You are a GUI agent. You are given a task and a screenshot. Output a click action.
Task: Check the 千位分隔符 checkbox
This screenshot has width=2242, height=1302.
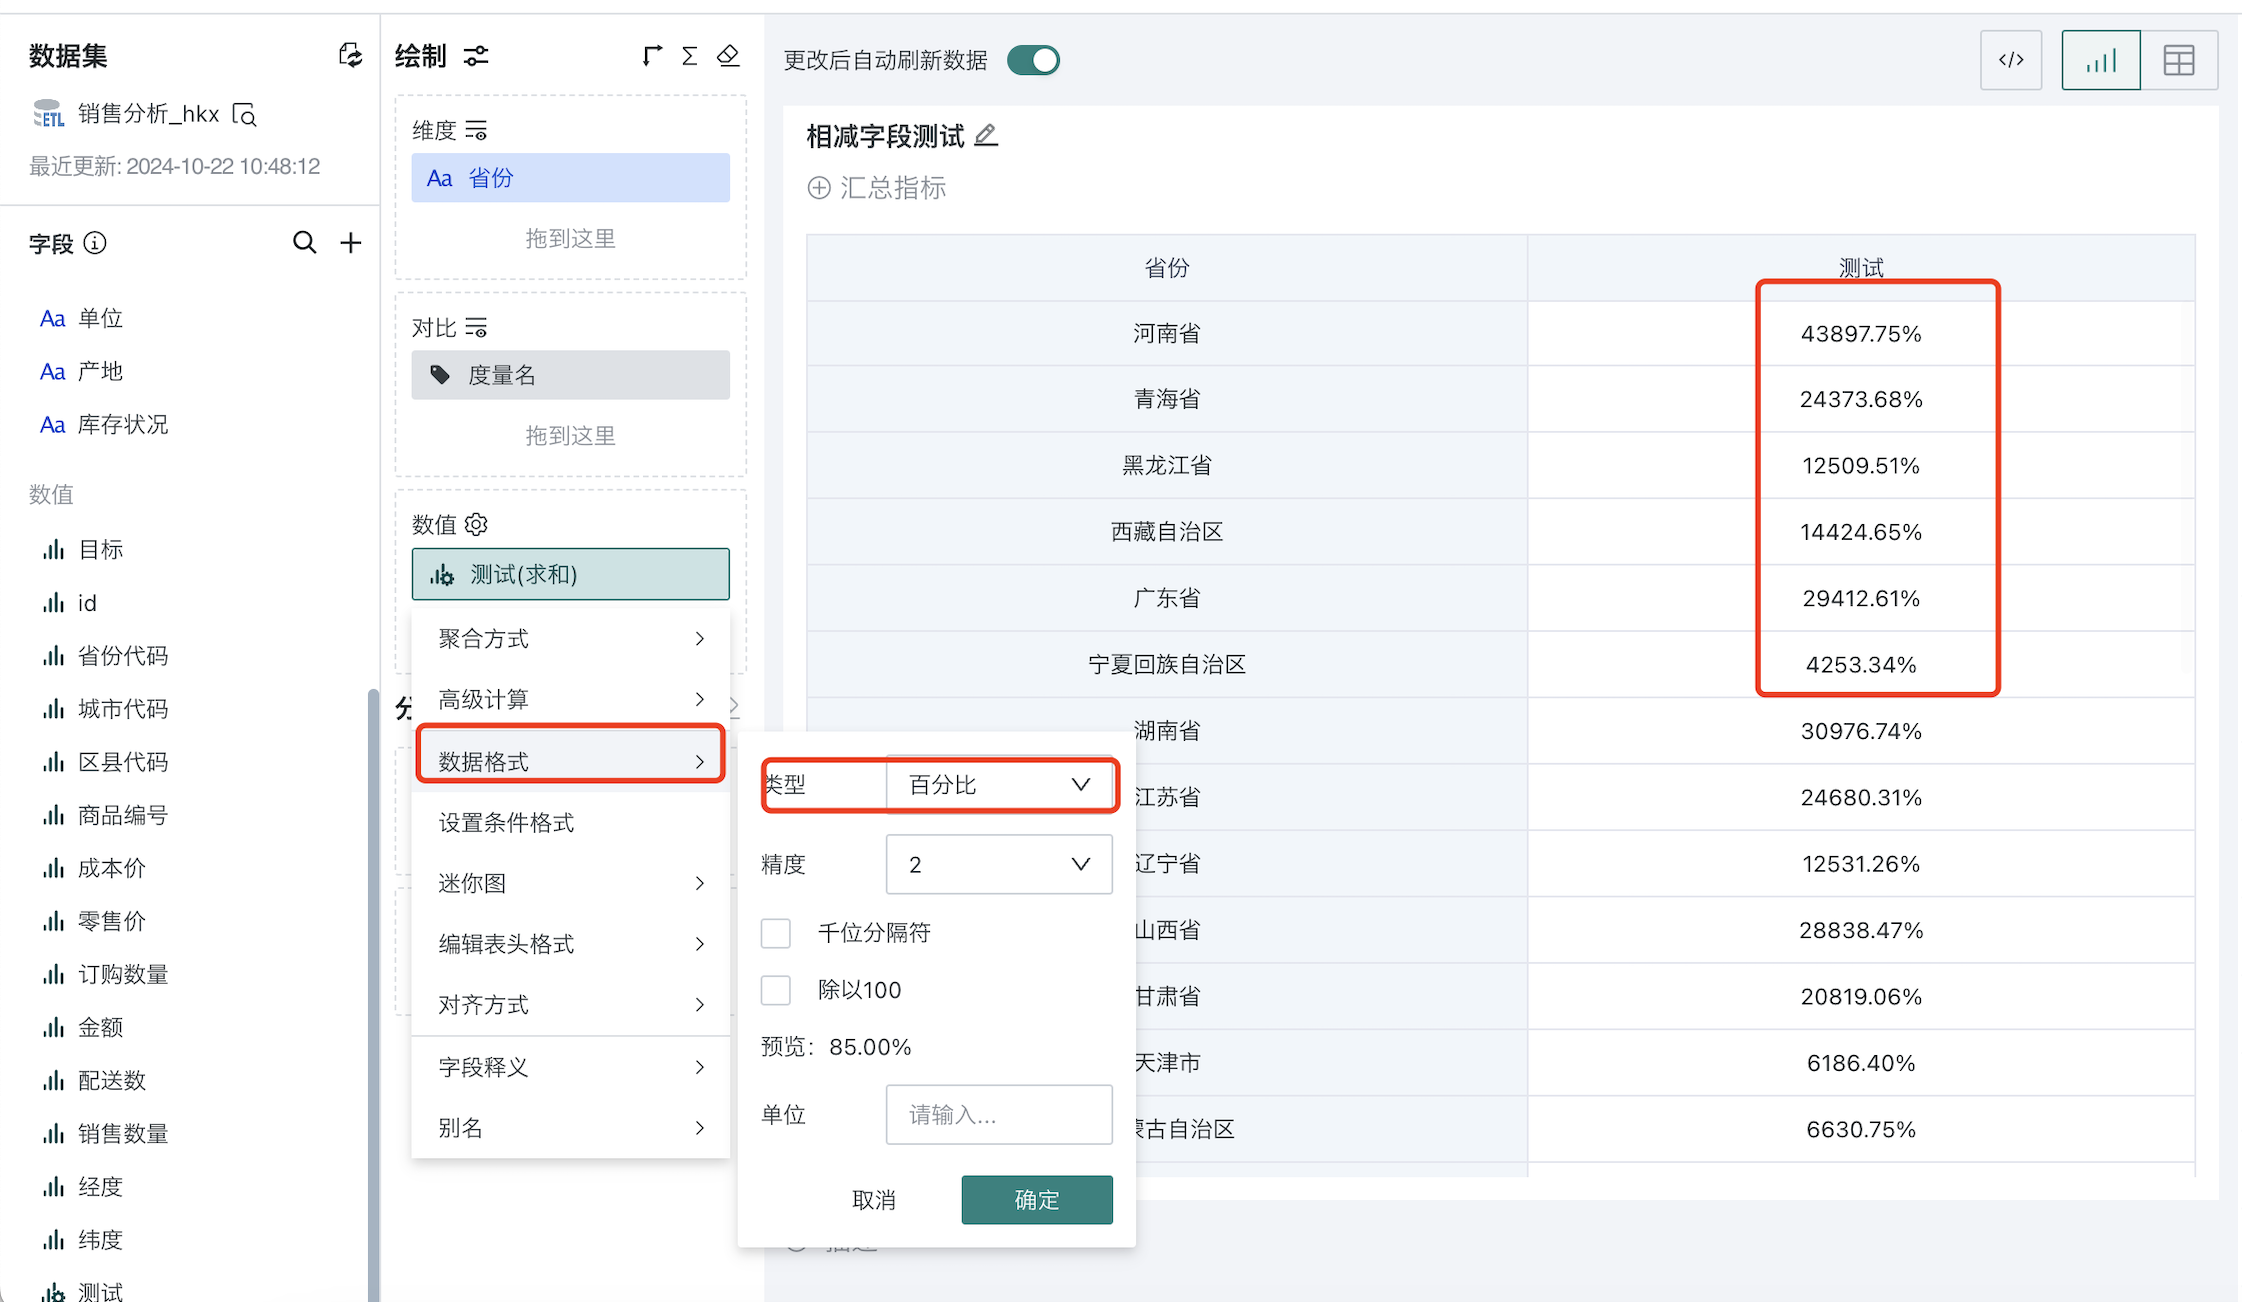coord(776,933)
